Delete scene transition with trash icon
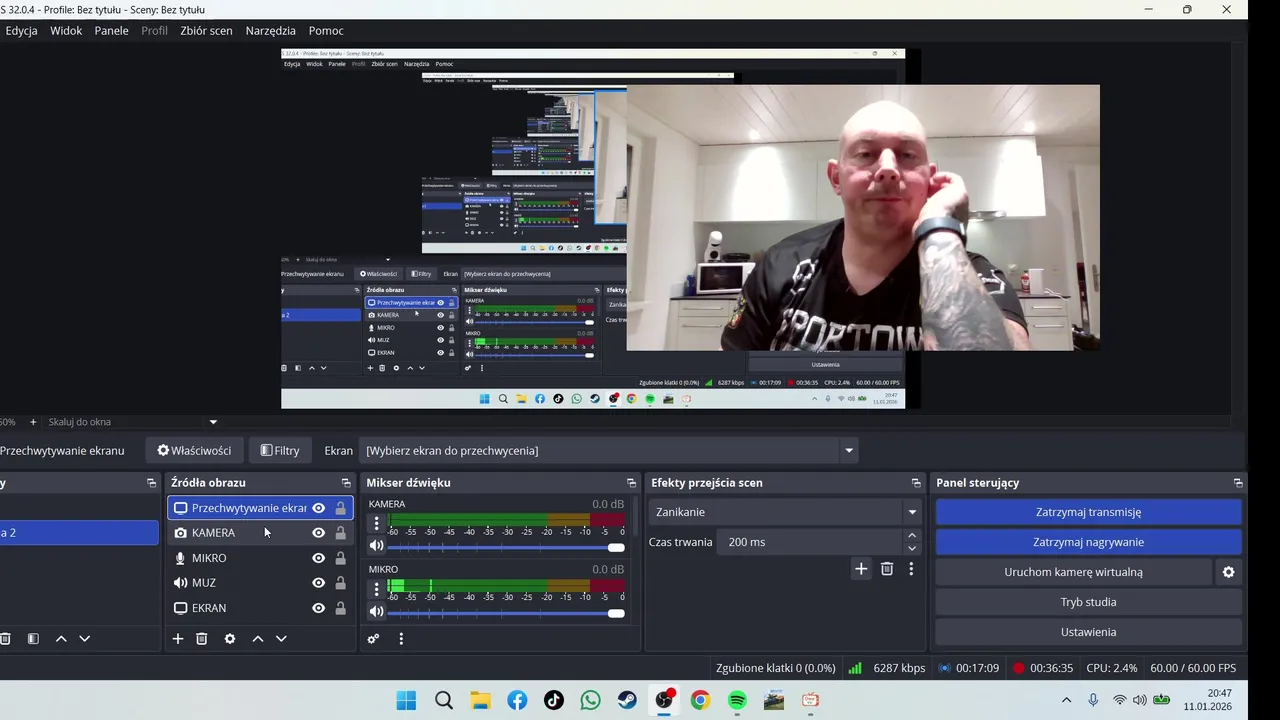The height and width of the screenshot is (720, 1280). [x=887, y=569]
